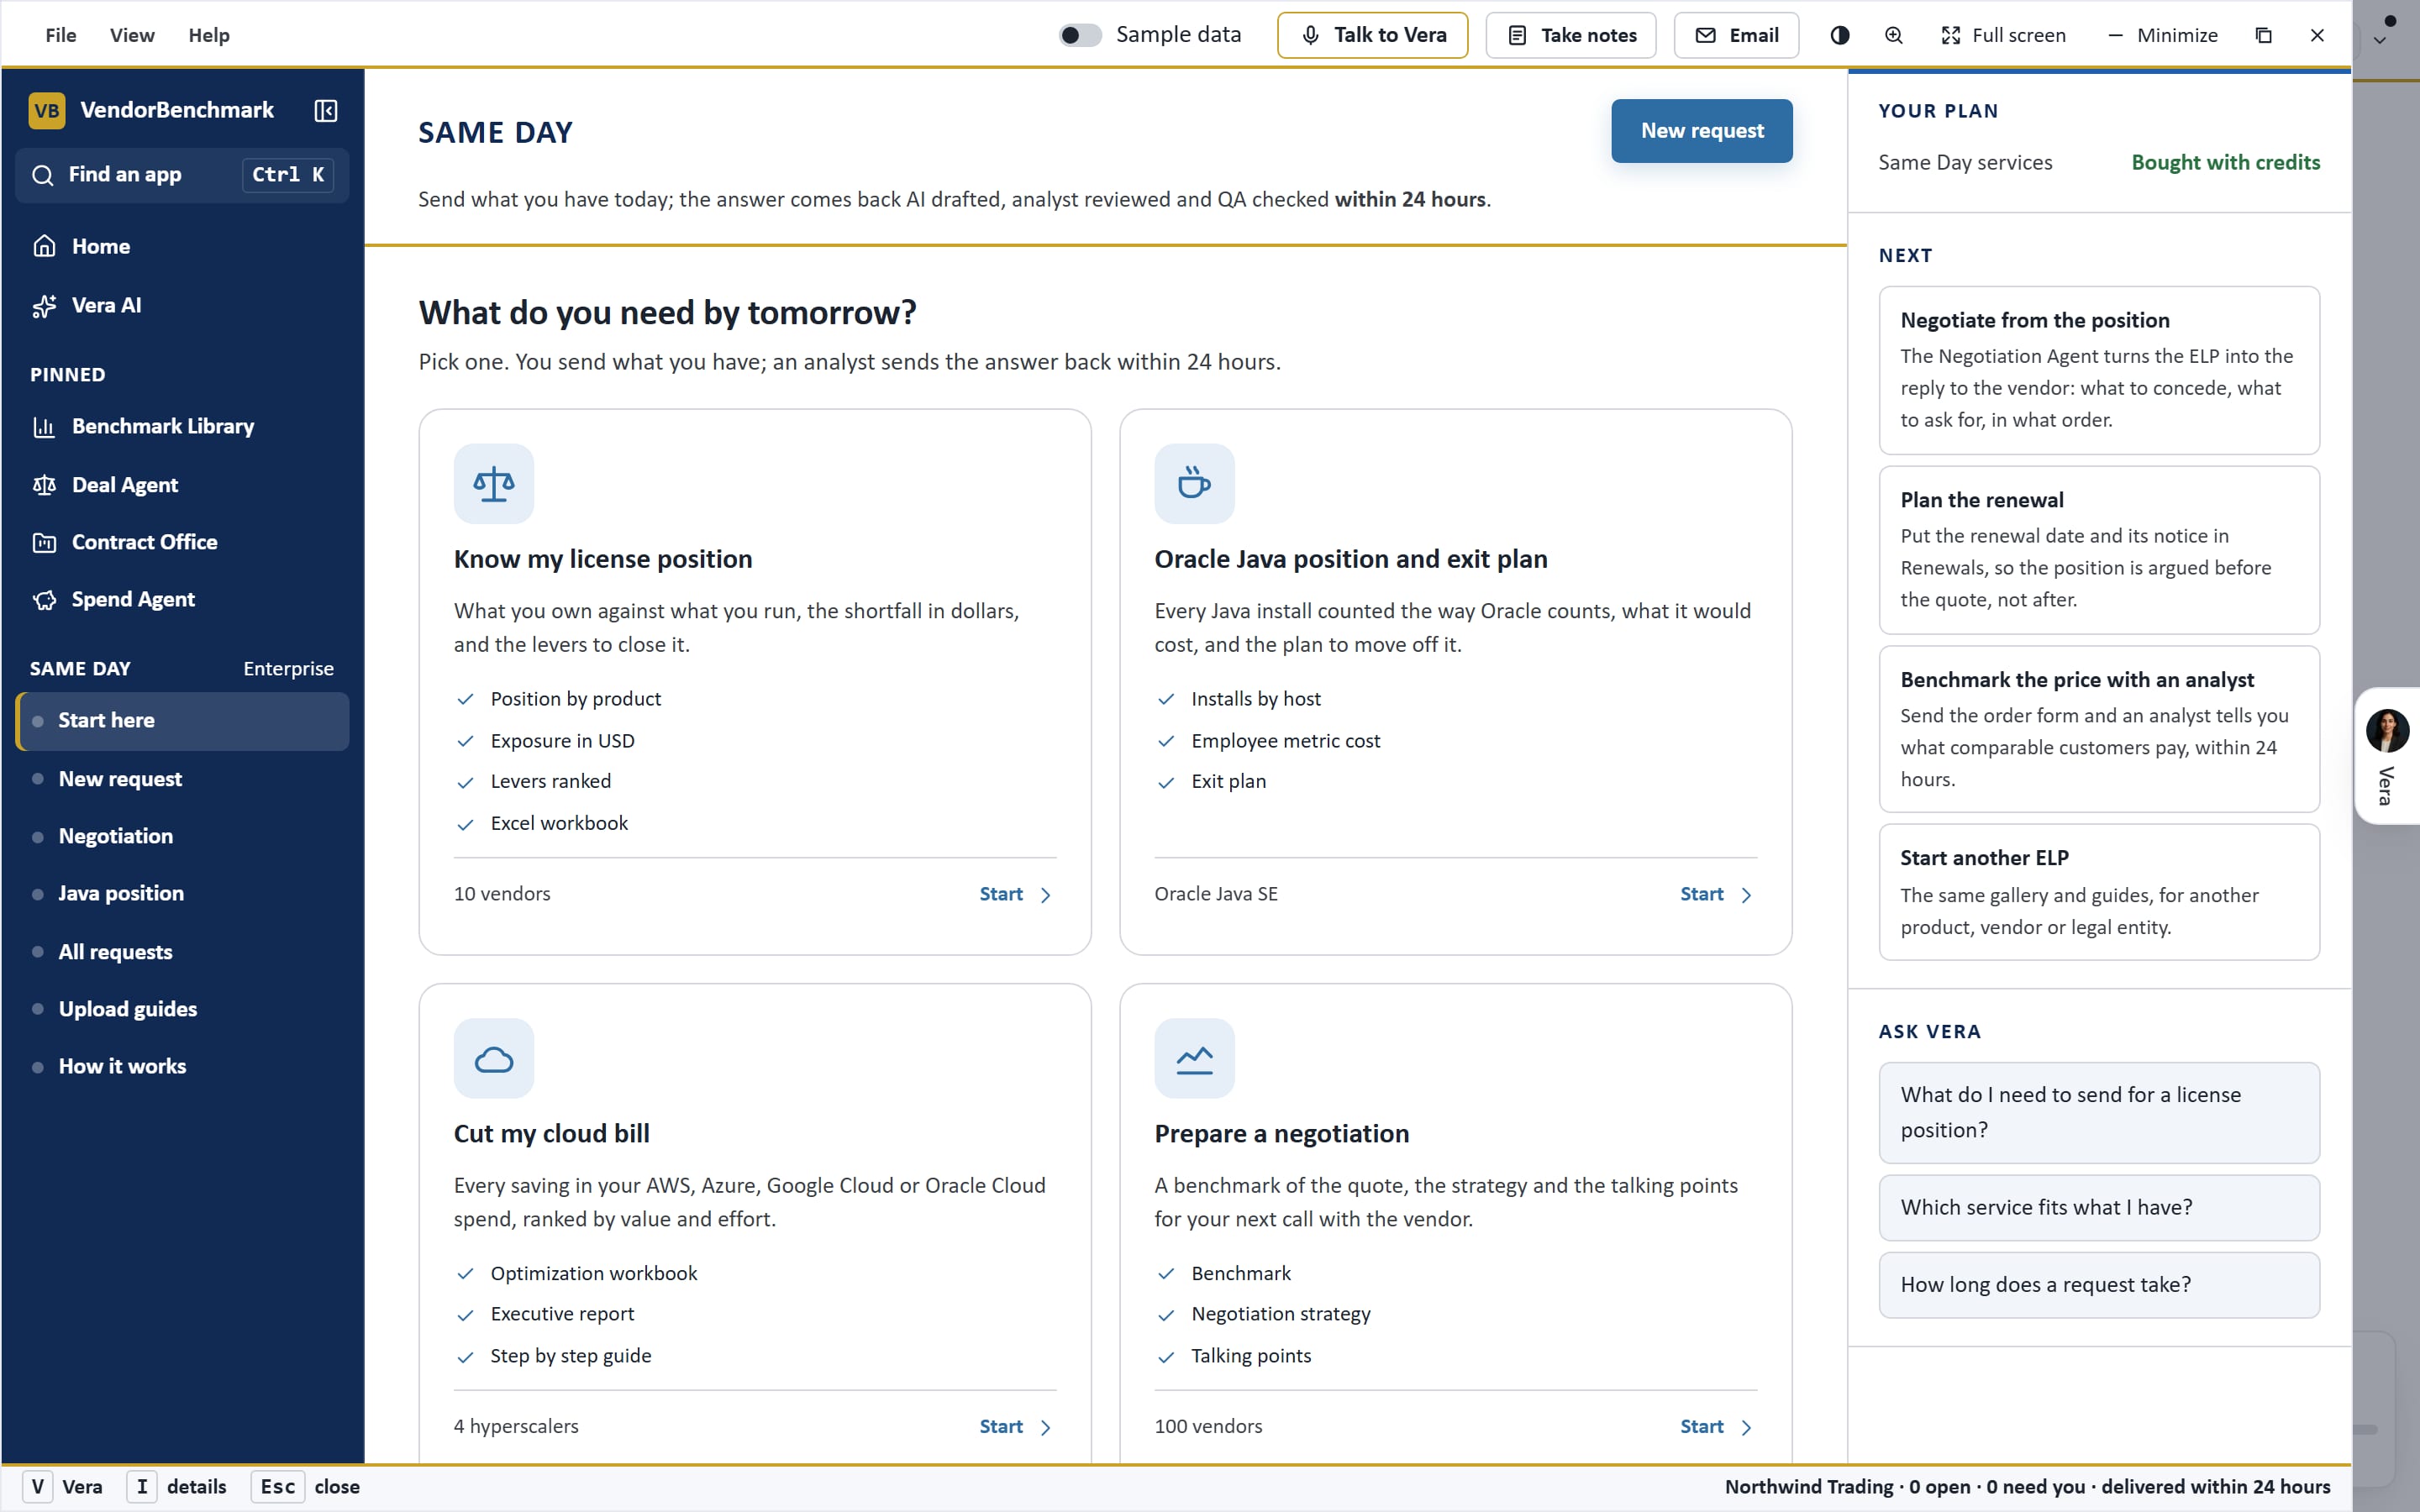Open Benchmark the price with an analyst card

coord(2099,729)
